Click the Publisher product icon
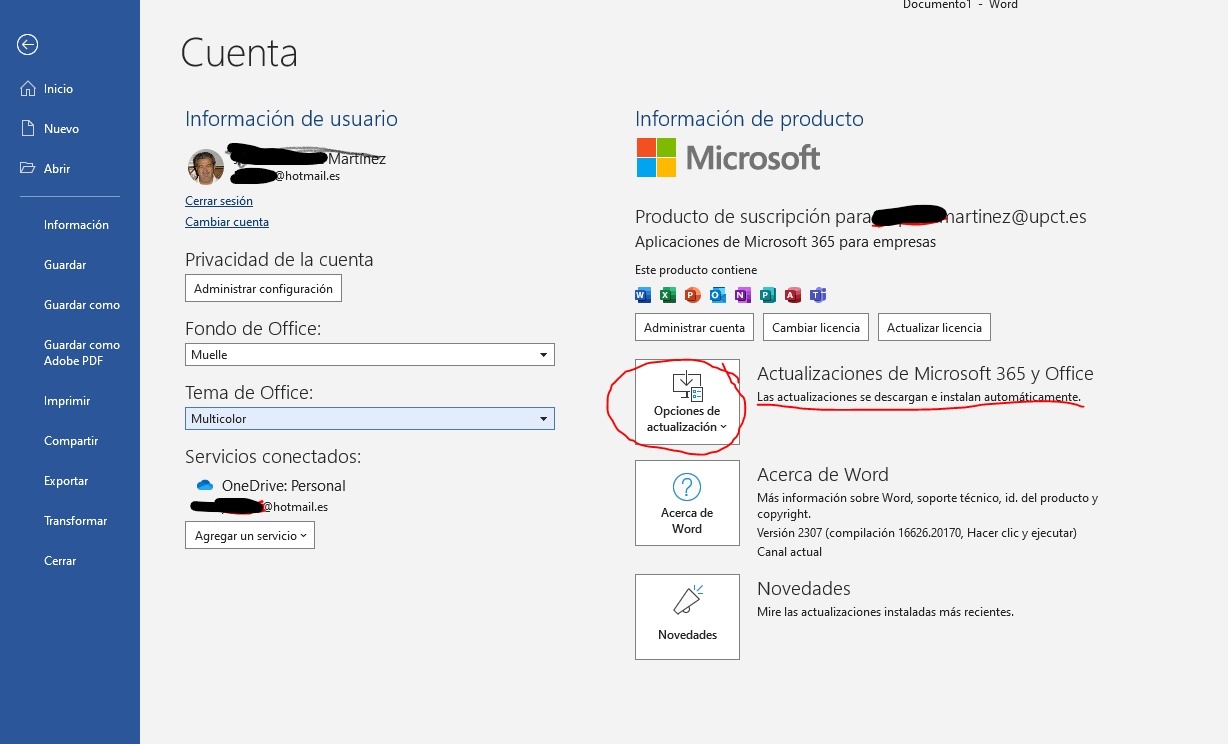1228x744 pixels. tap(768, 295)
